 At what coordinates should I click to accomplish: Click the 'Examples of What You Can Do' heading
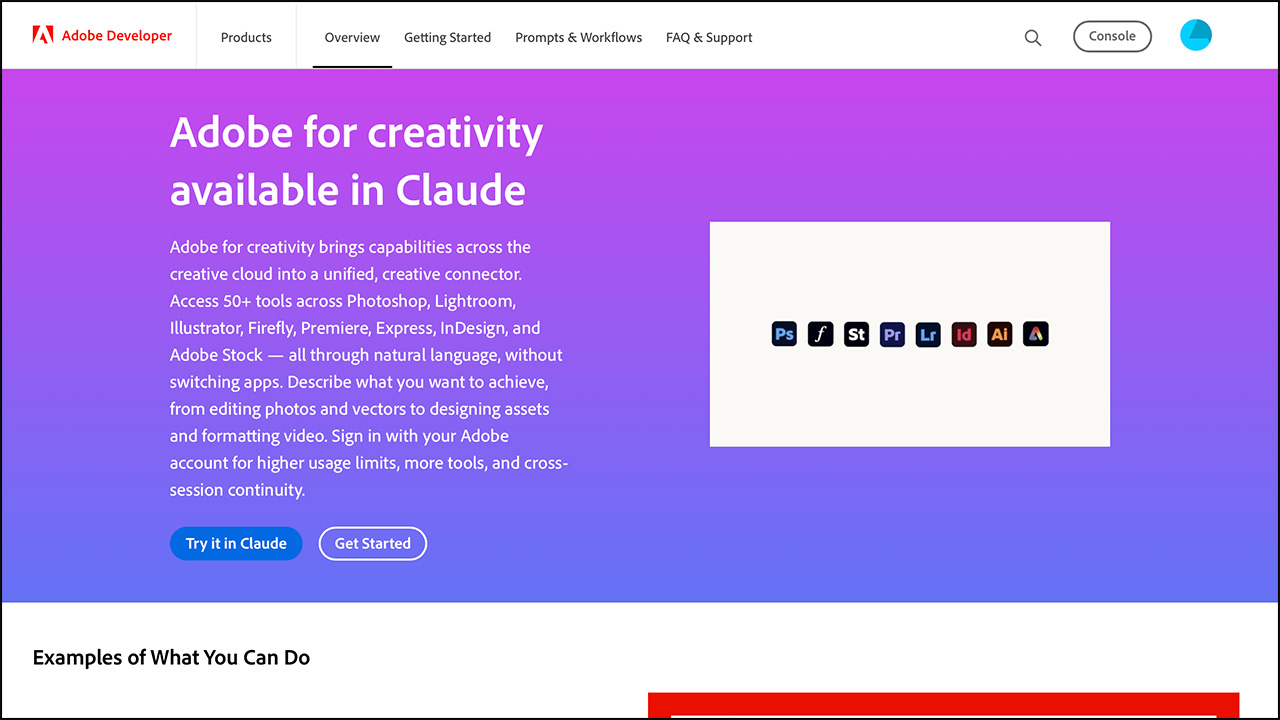click(x=171, y=657)
